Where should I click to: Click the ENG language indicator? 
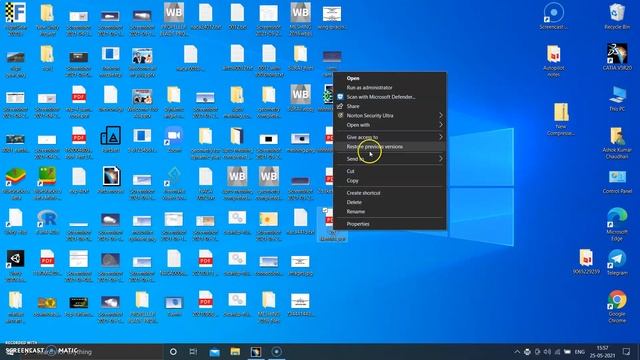580,351
